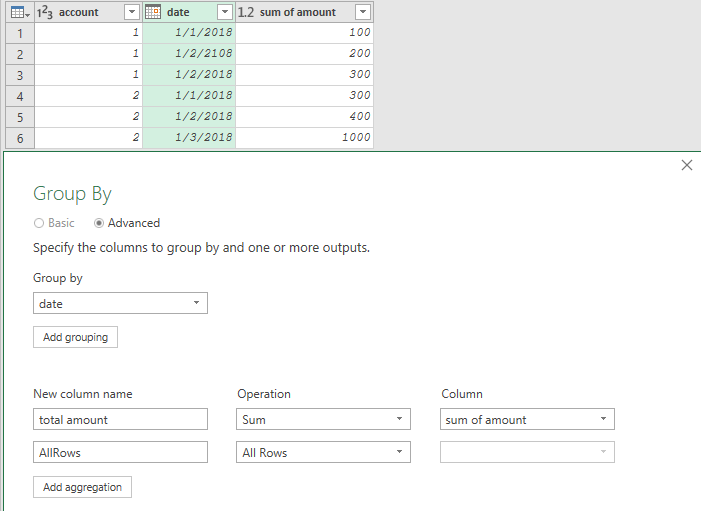
Task: Open the Sum operation dropdown
Action: coord(323,419)
